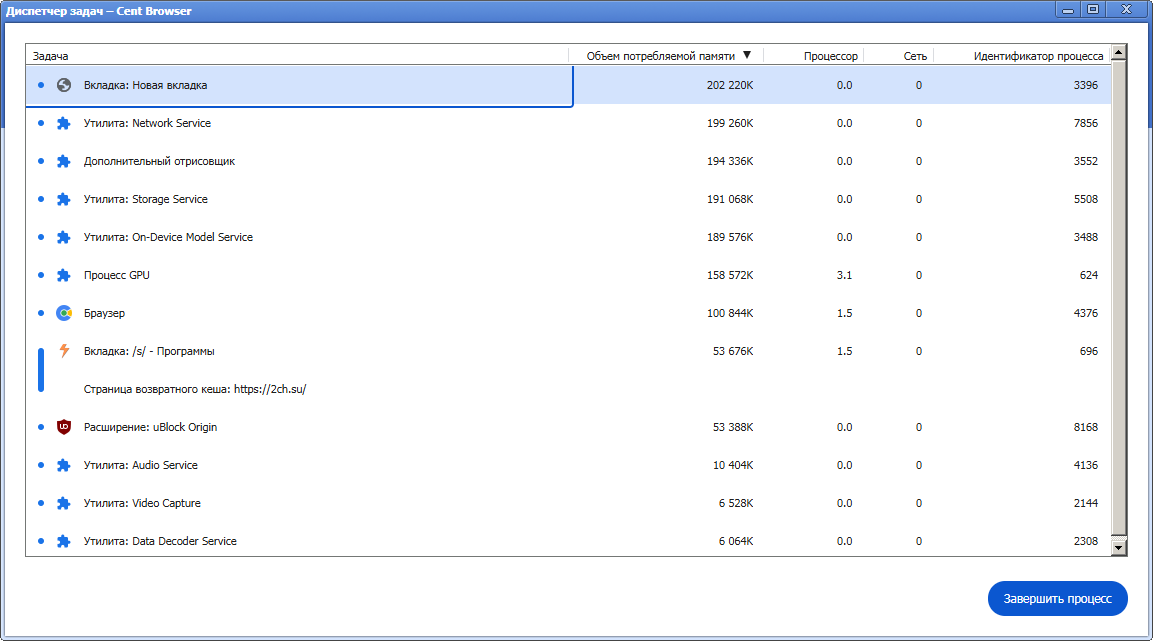Click the globe icon of Новая вкладка row
Screen dimensions: 1153x641
click(x=64, y=85)
